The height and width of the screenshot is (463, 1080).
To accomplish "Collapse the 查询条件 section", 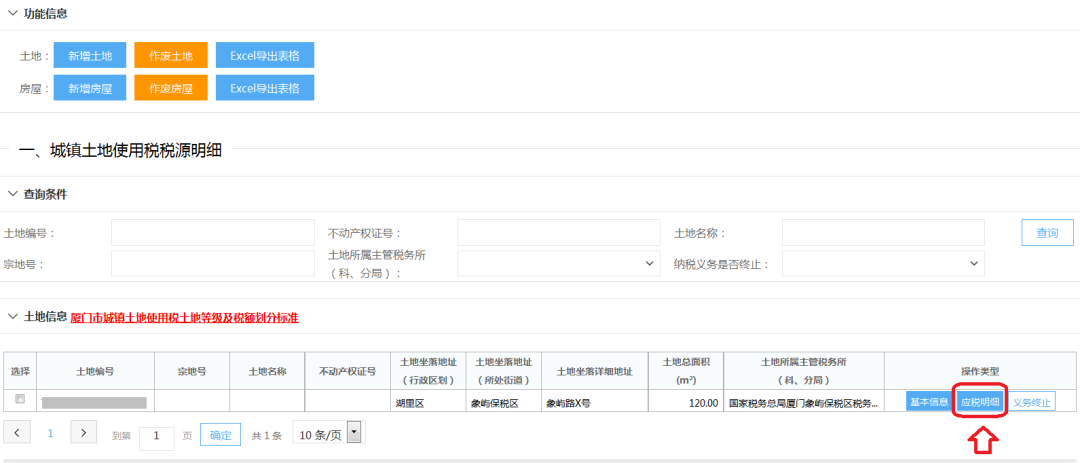I will click(x=13, y=194).
